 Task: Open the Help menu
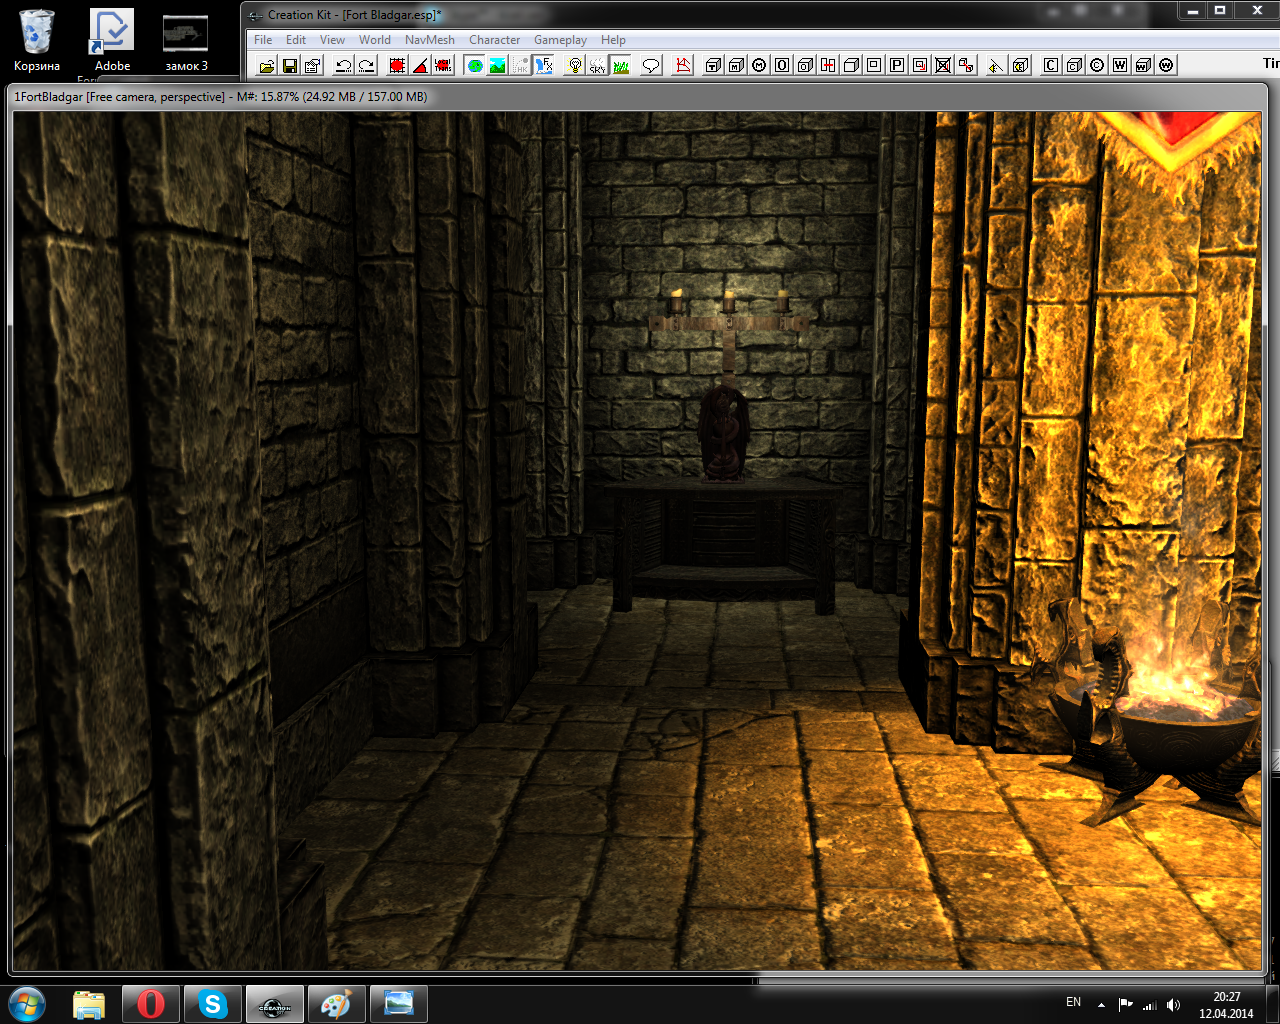click(x=613, y=40)
